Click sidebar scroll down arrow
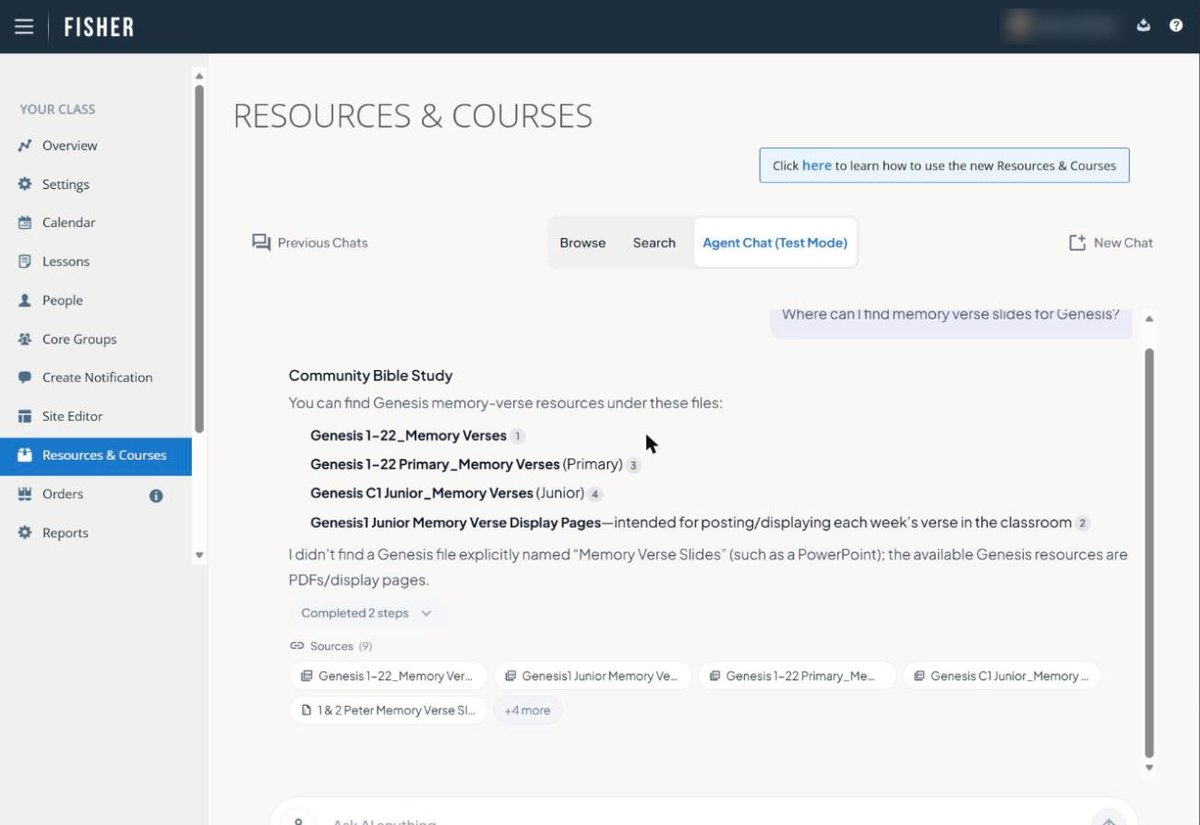This screenshot has width=1200, height=825. pos(199,555)
